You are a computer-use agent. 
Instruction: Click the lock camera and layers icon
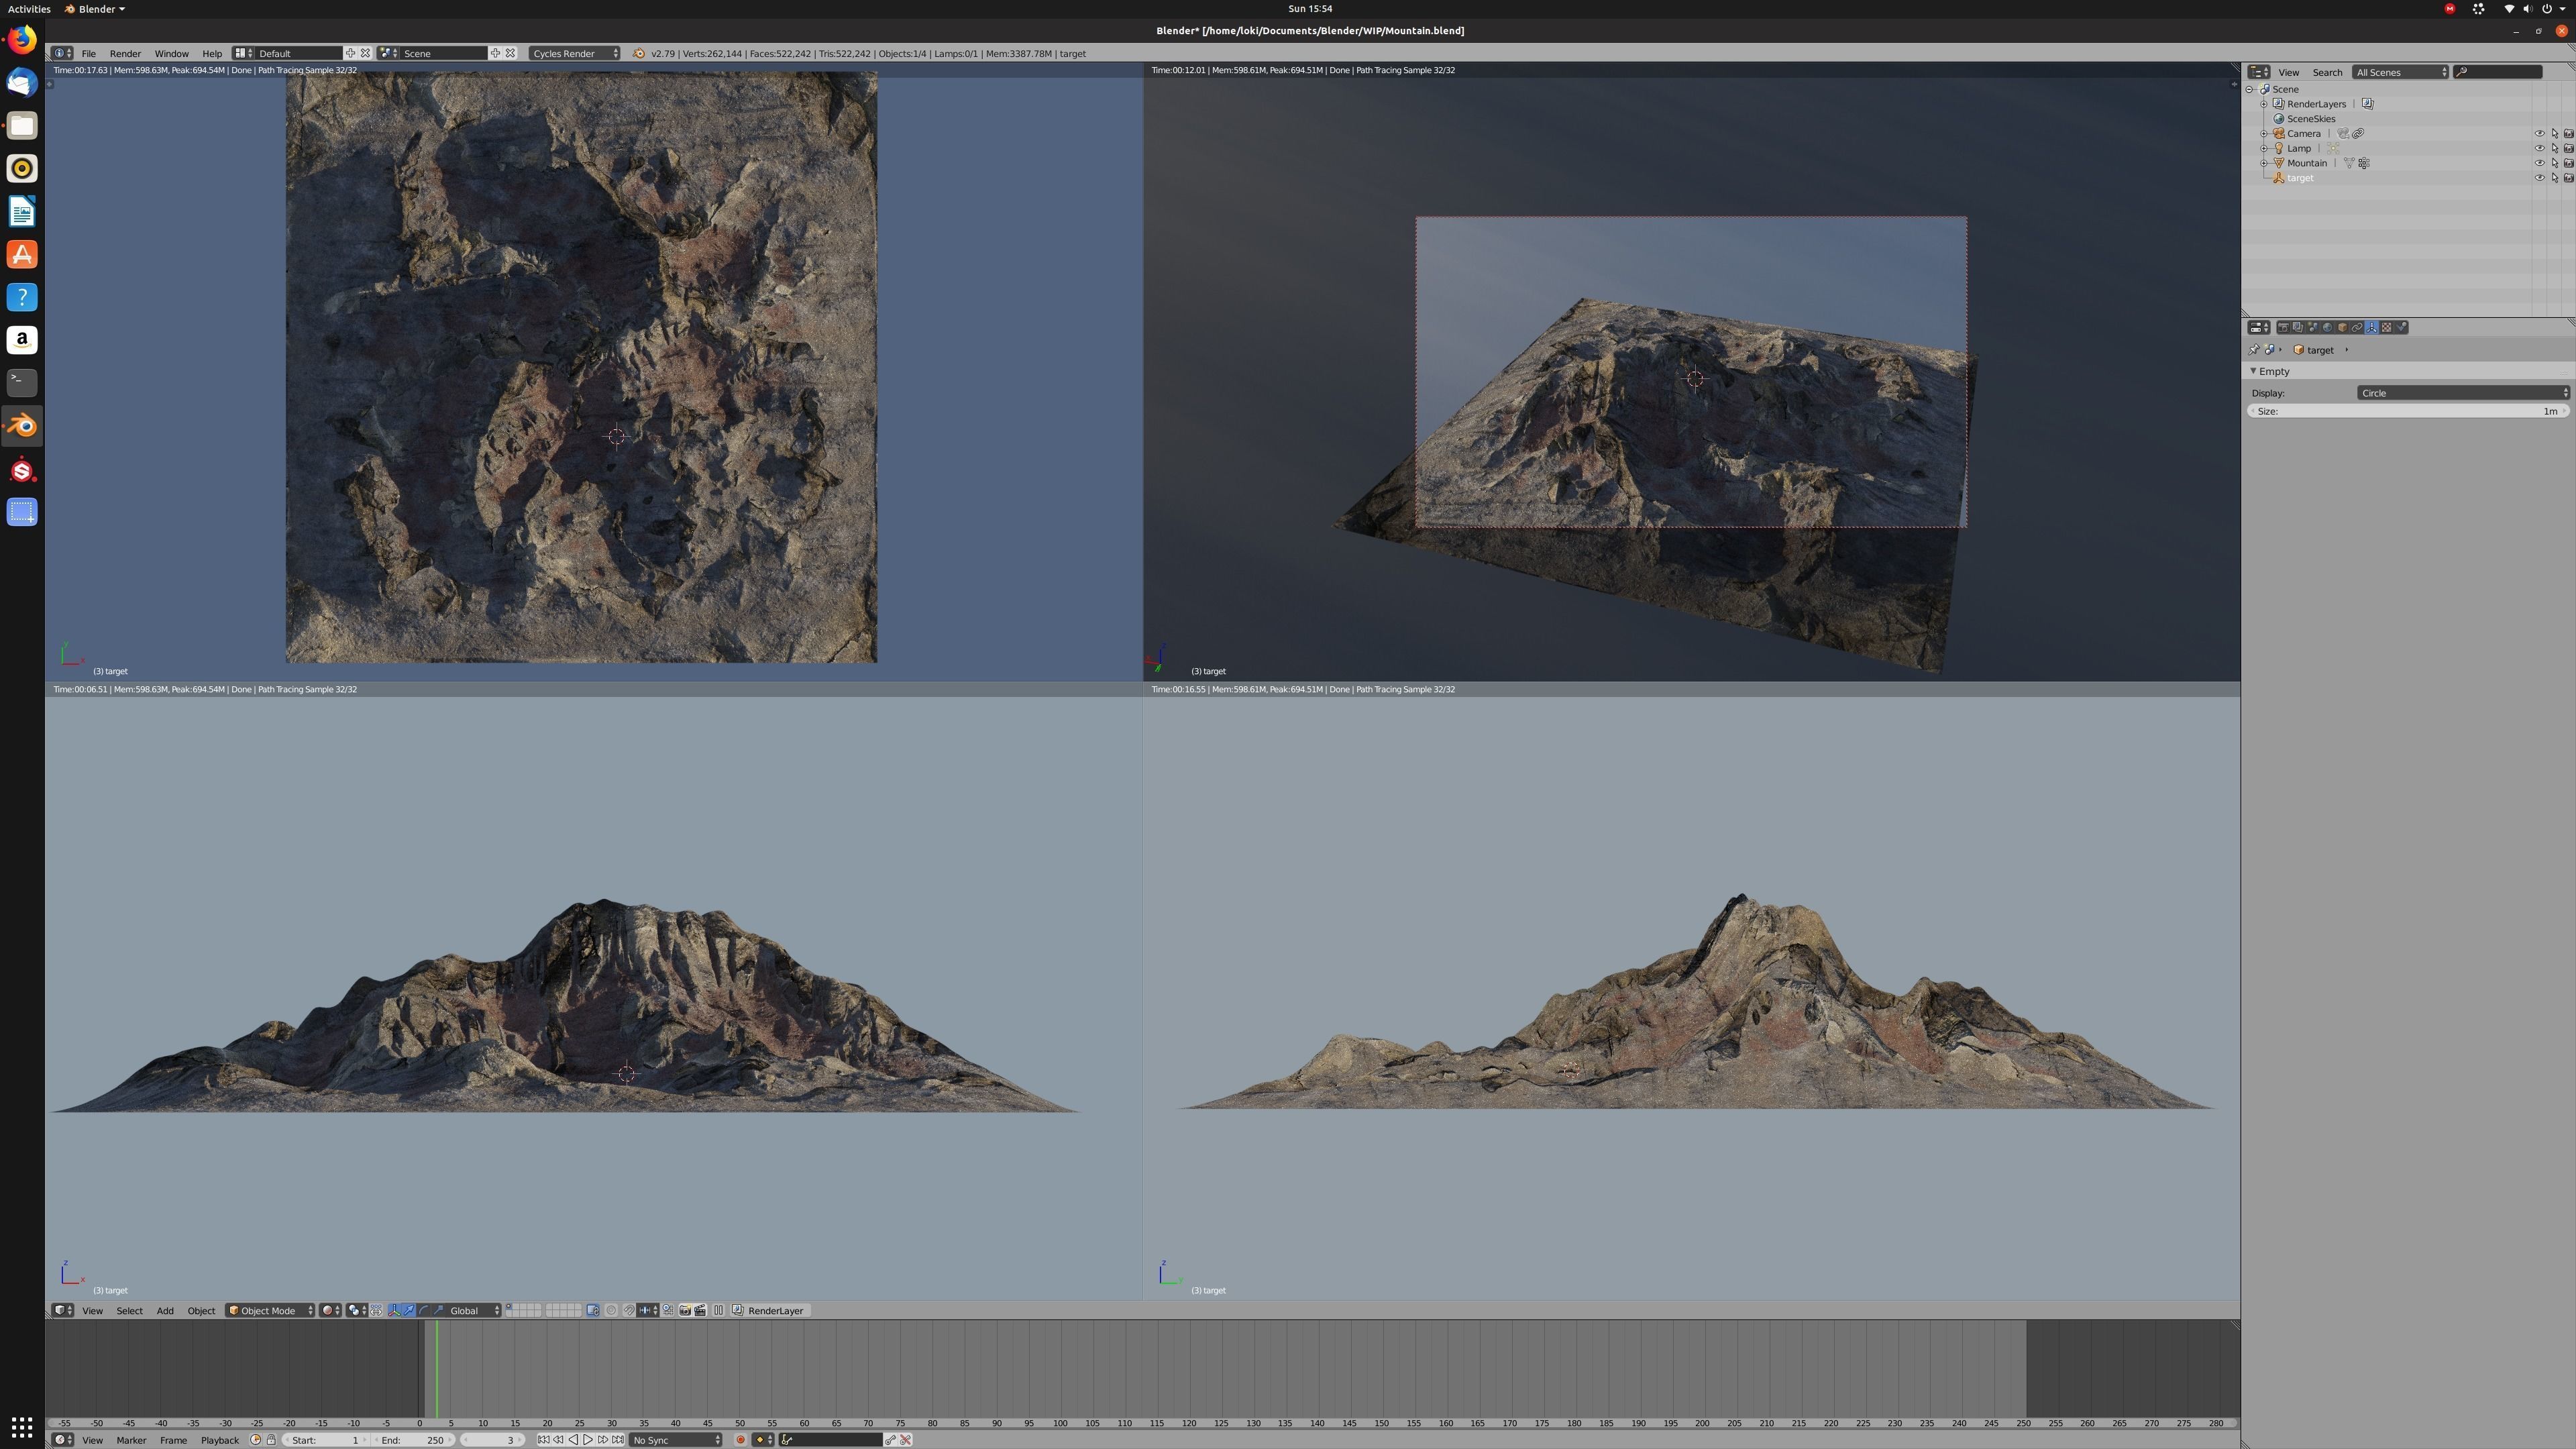593,1311
